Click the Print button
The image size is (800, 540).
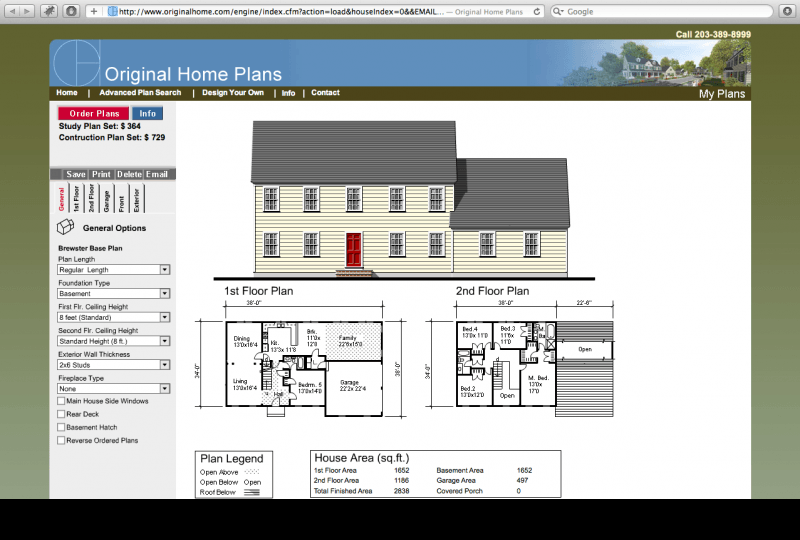click(101, 174)
